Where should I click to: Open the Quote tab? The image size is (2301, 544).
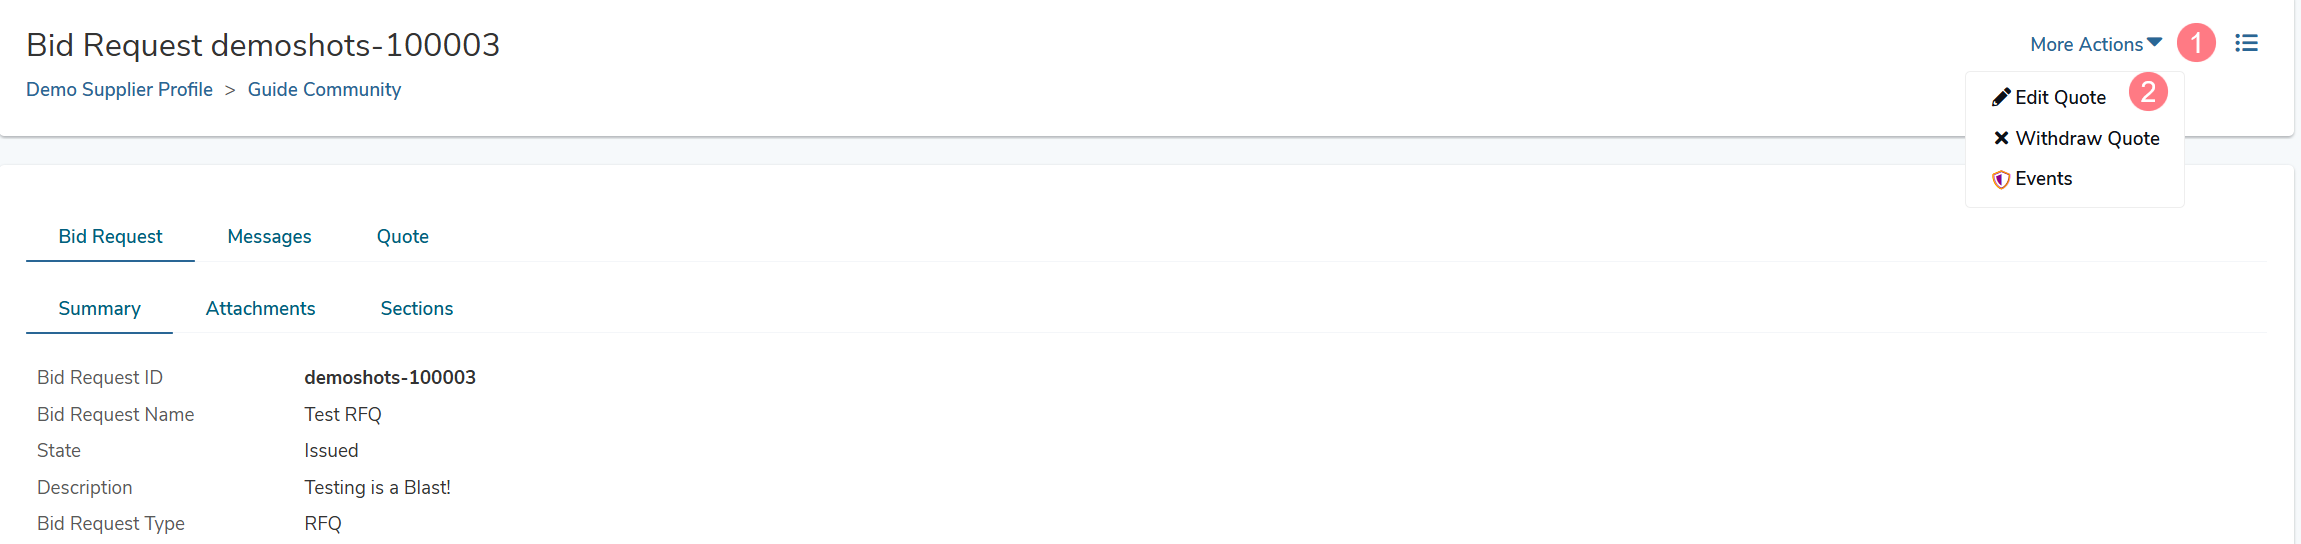[x=403, y=237]
